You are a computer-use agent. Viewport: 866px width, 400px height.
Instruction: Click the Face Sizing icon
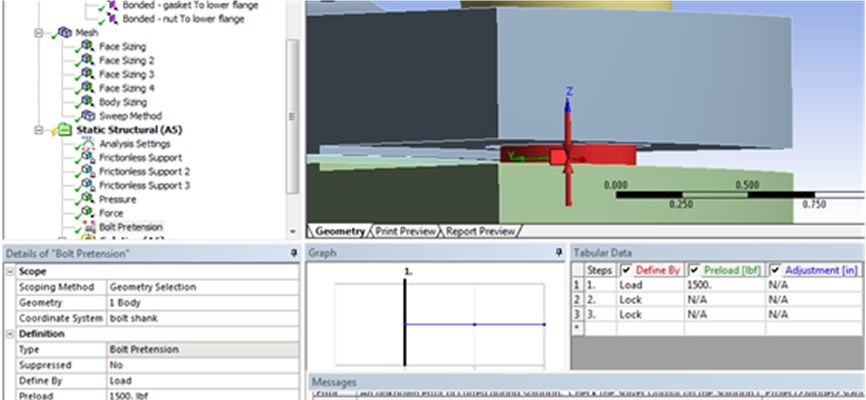point(87,46)
